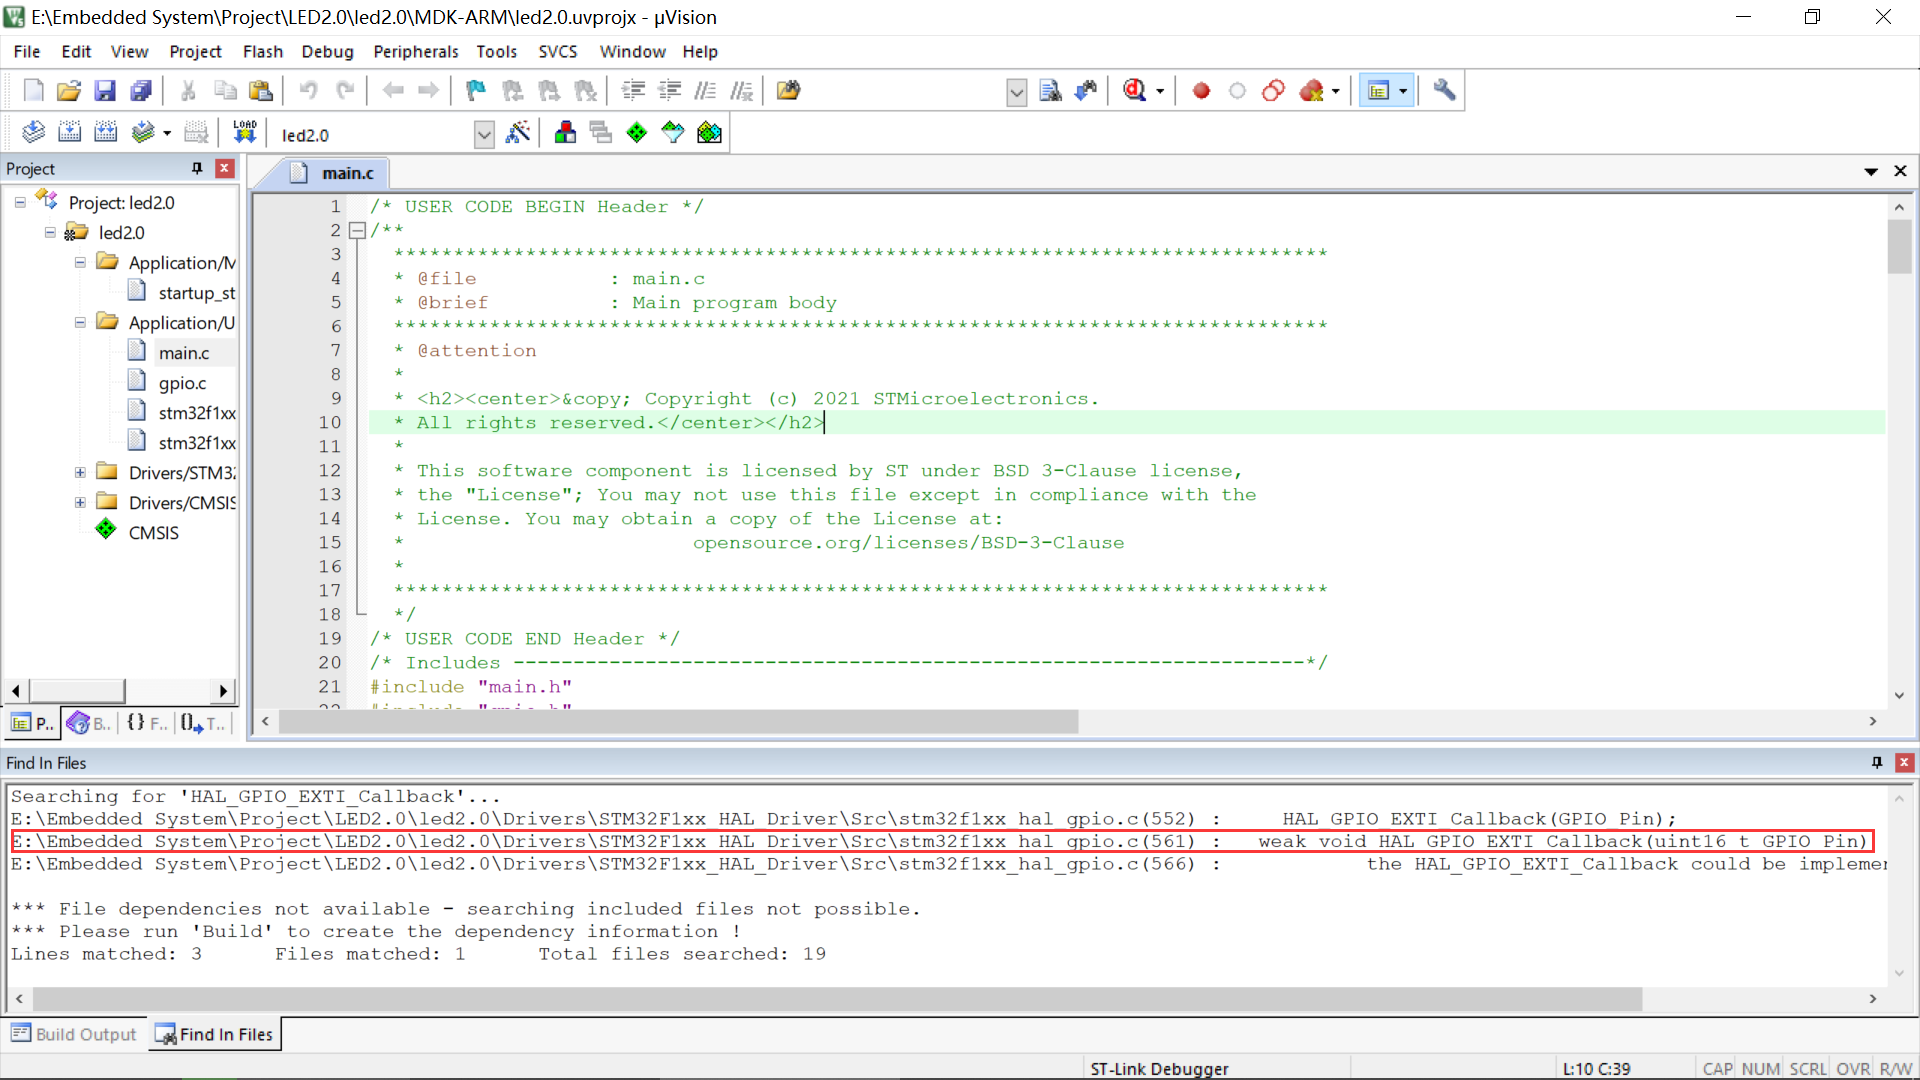Click the Find in Files toolbar icon
The width and height of the screenshot is (1920, 1080).
tap(1050, 91)
